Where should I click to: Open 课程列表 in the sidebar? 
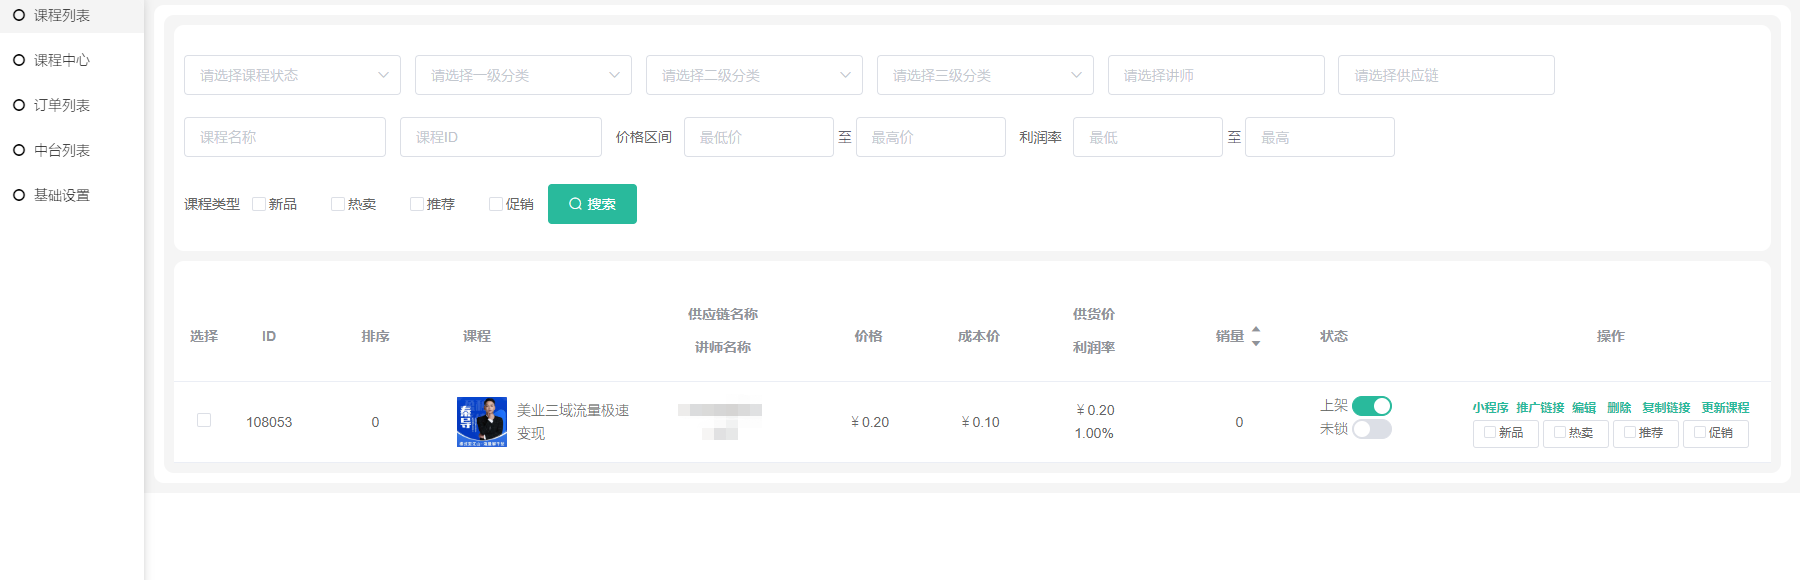(61, 15)
